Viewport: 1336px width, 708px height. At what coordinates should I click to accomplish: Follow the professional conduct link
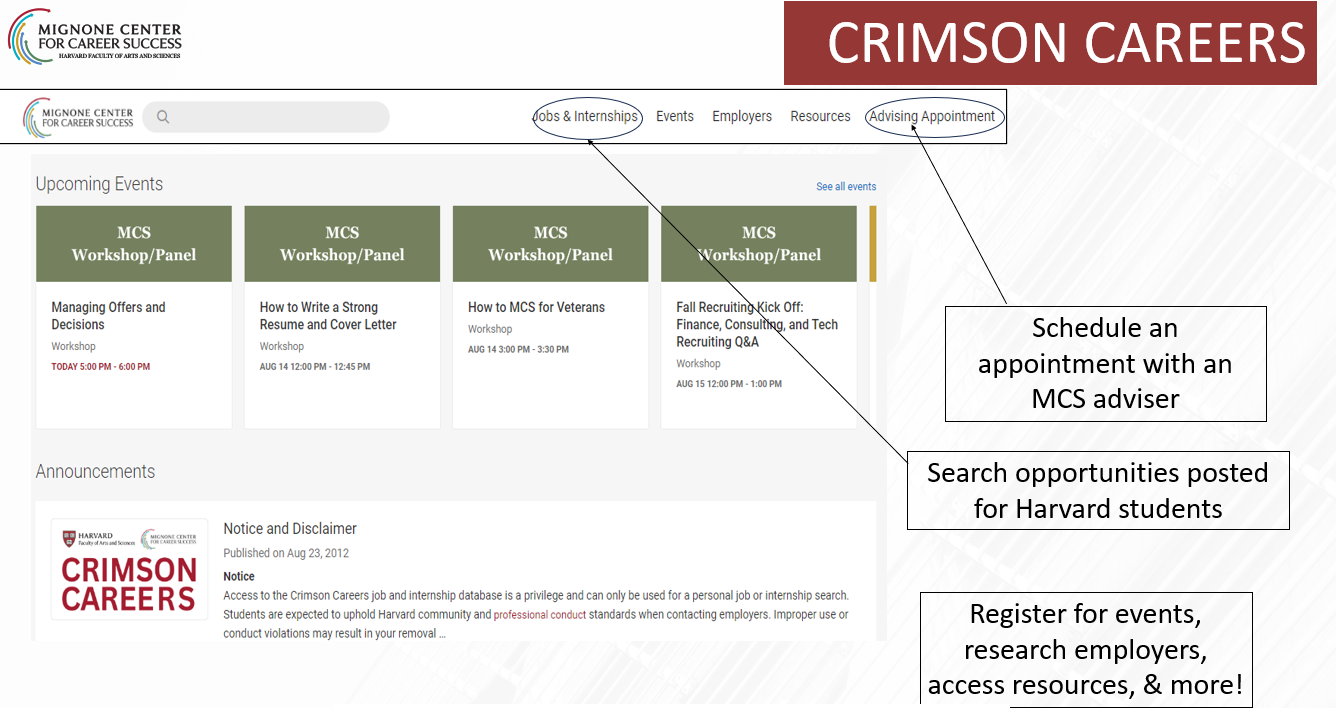point(540,615)
